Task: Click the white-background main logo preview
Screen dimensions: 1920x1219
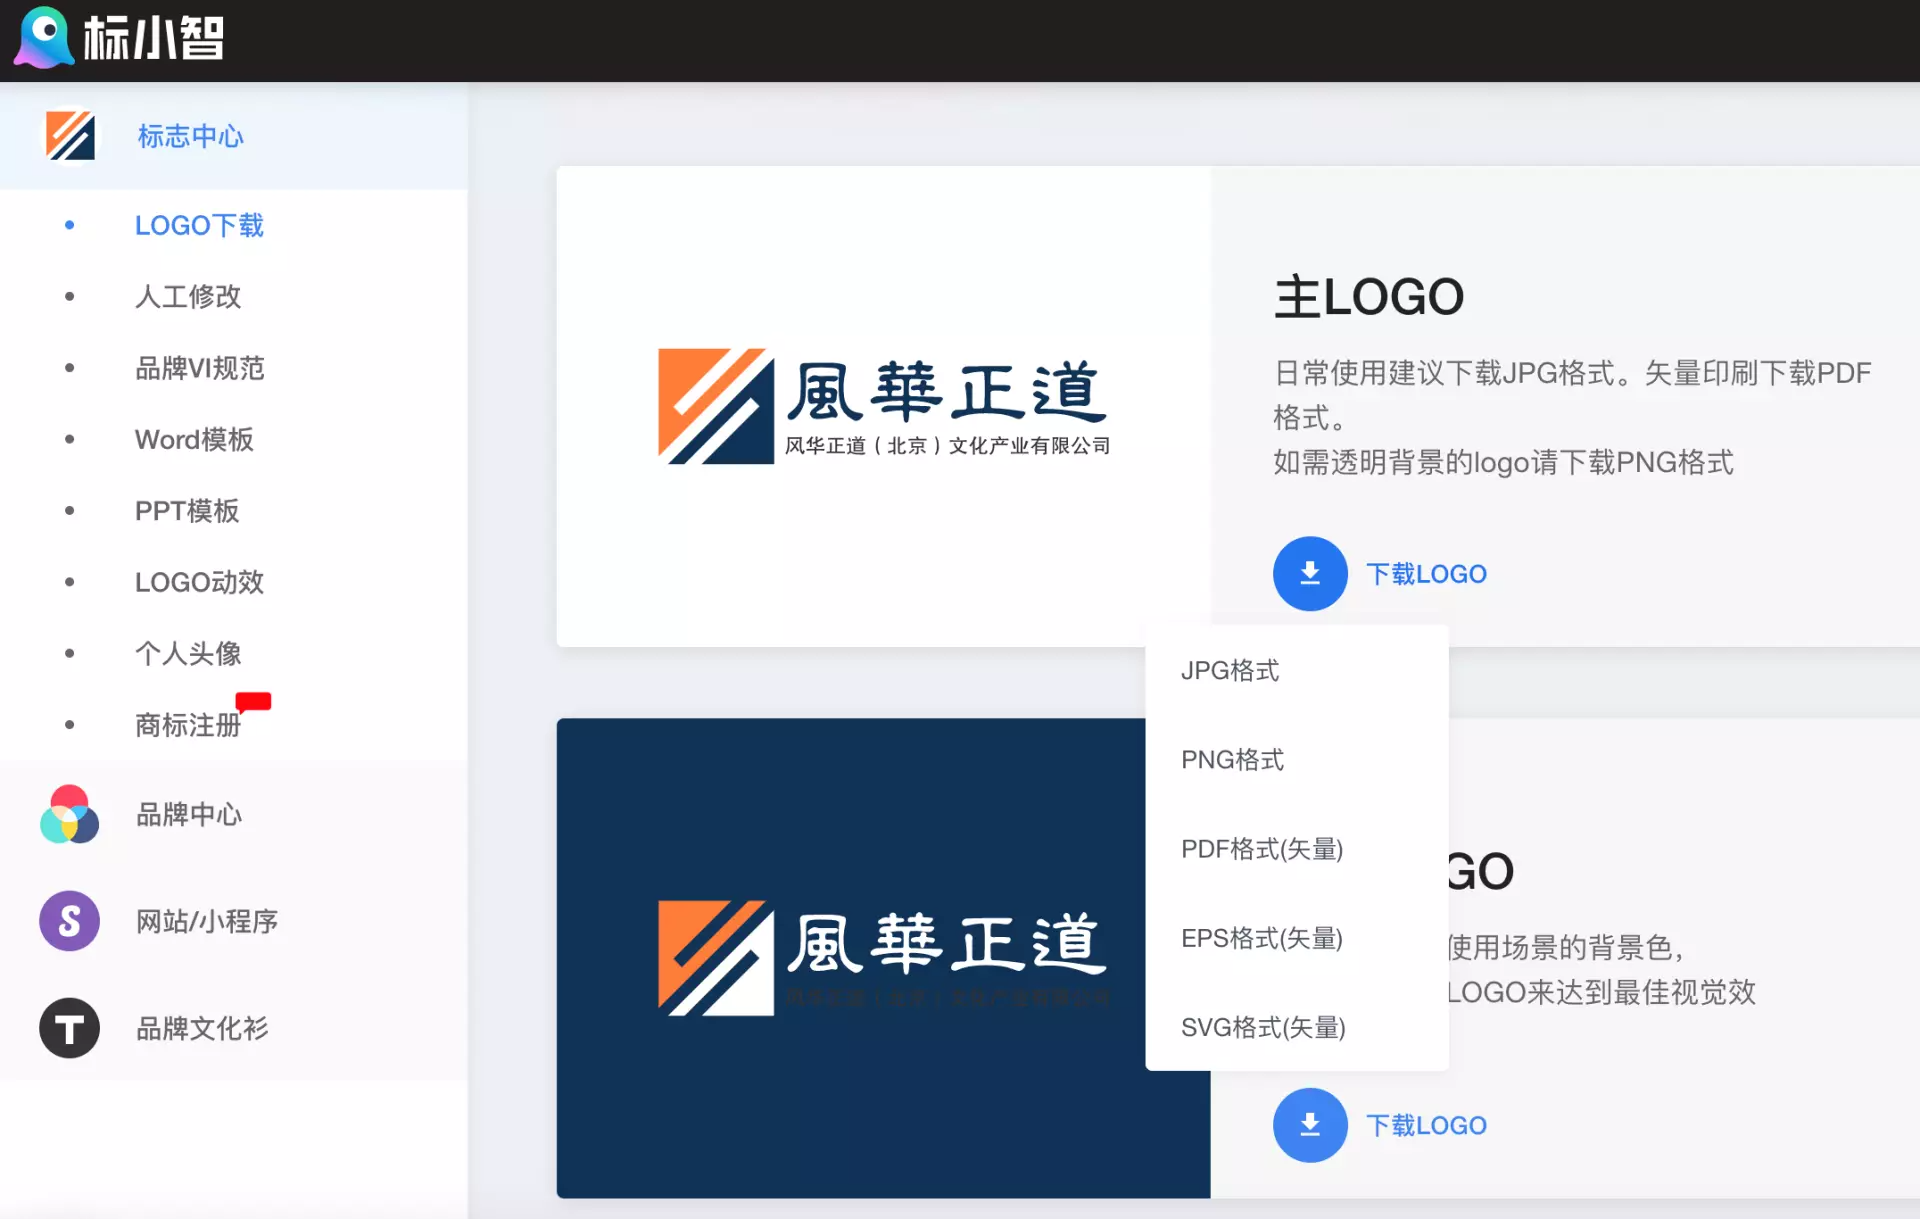Action: (883, 406)
